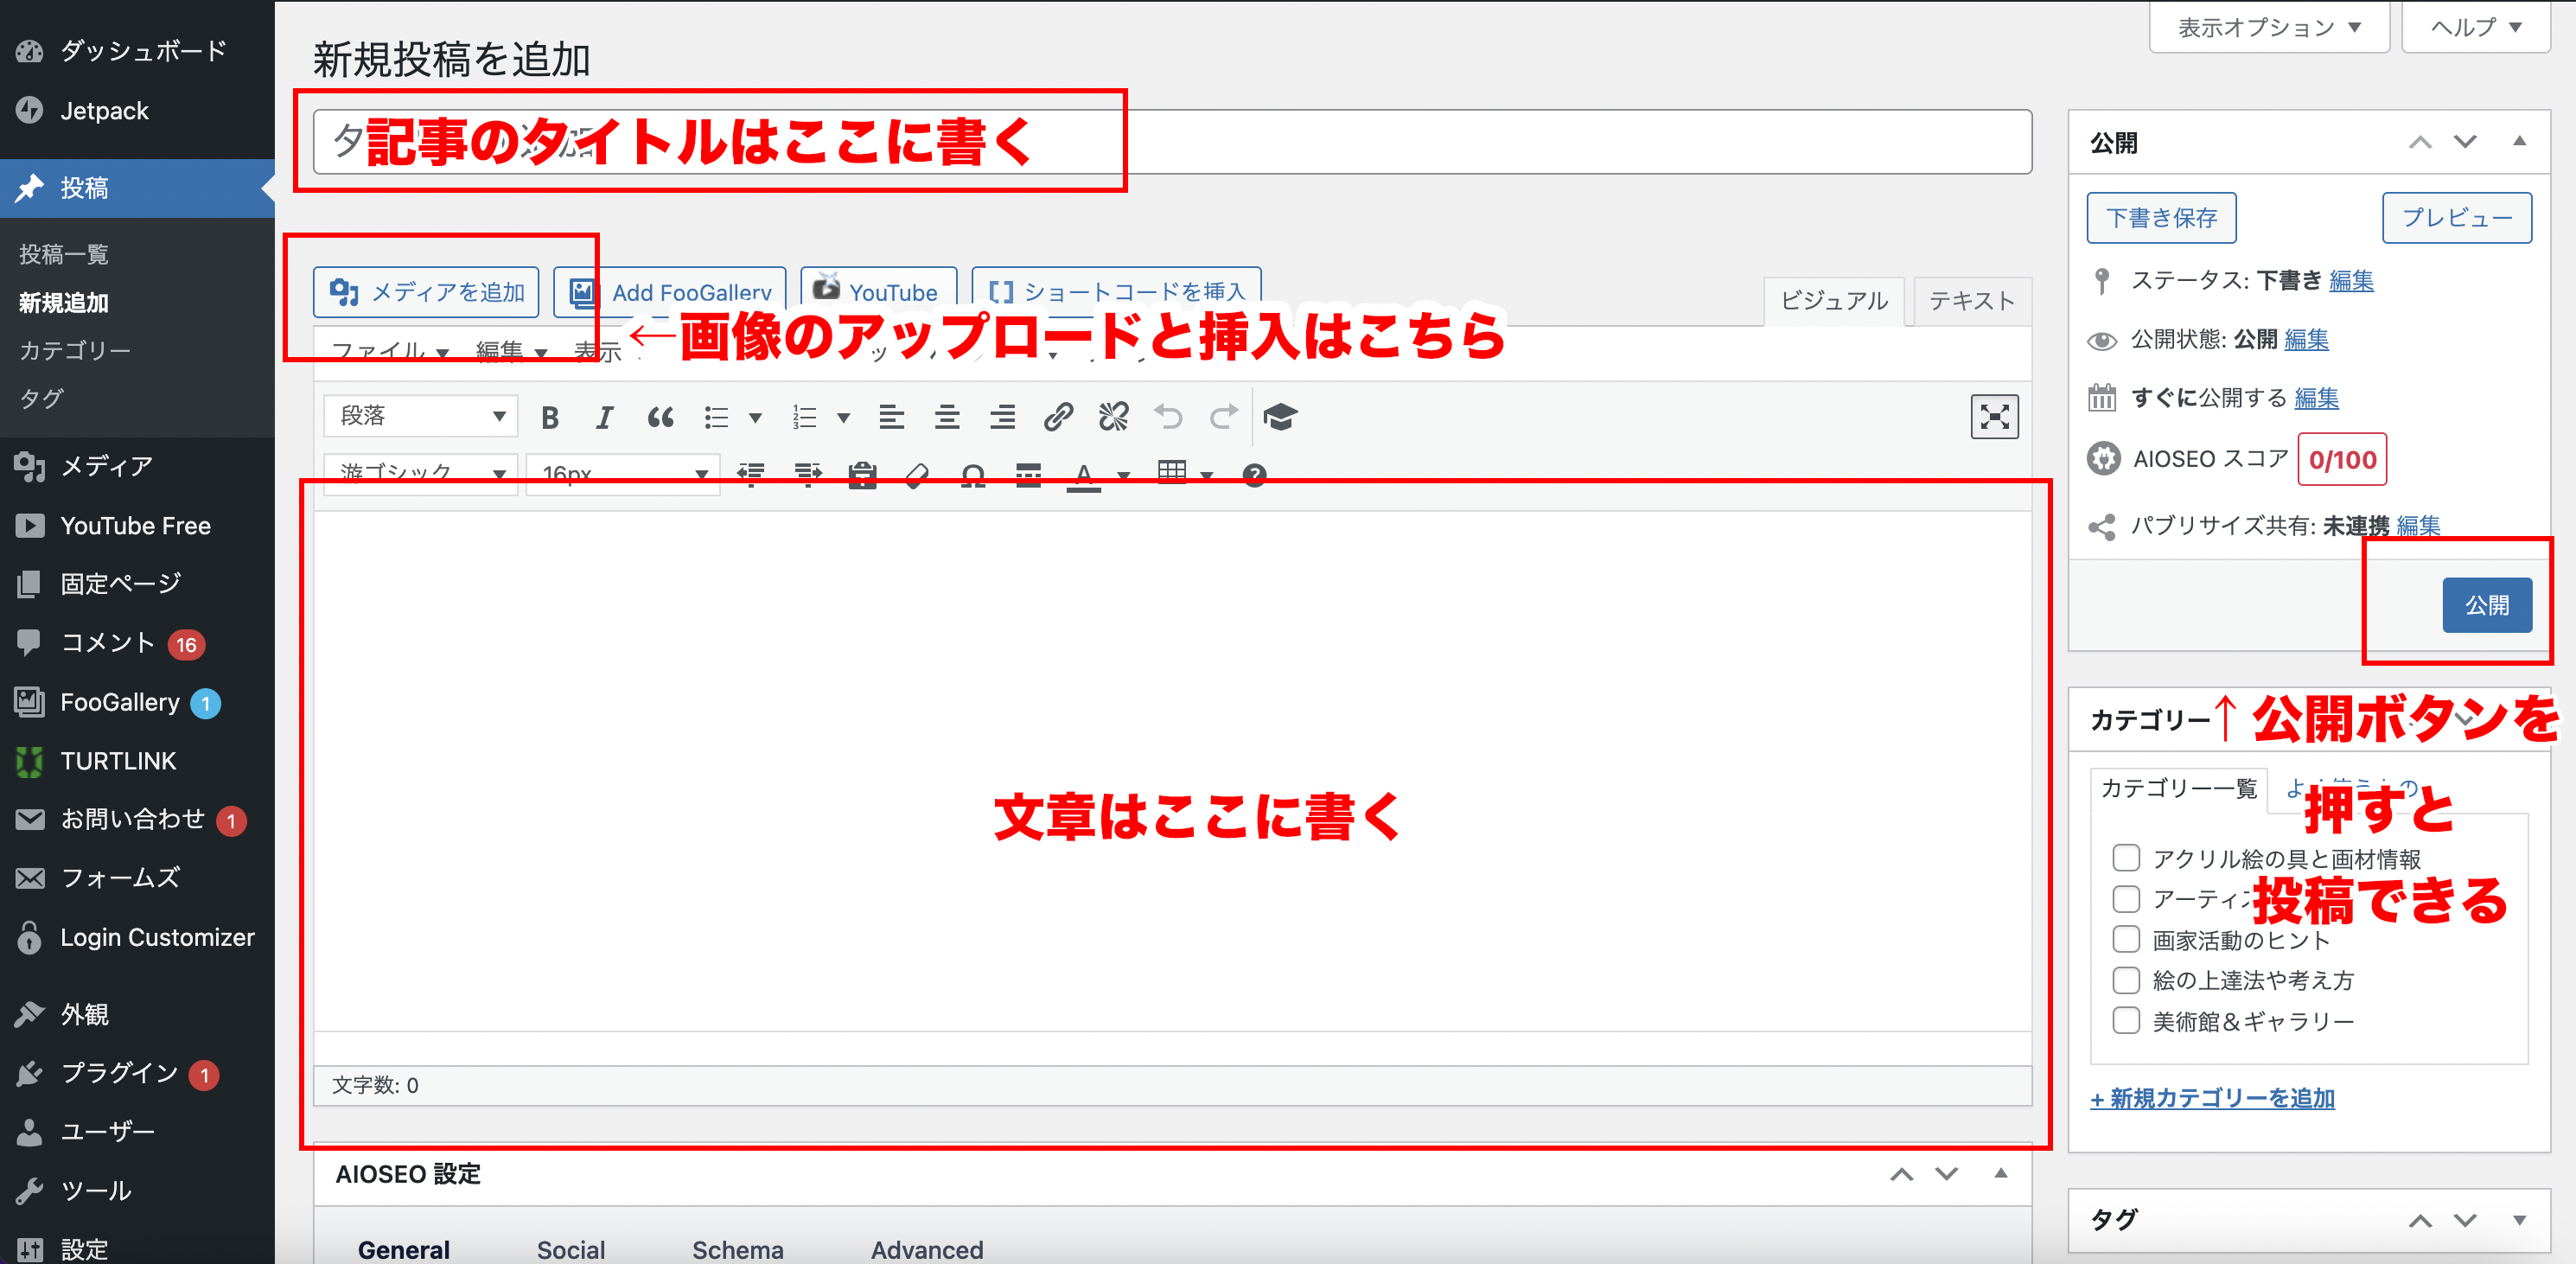The image size is (2576, 1264).
Task: Click the undo arrow icon
Action: [1168, 417]
